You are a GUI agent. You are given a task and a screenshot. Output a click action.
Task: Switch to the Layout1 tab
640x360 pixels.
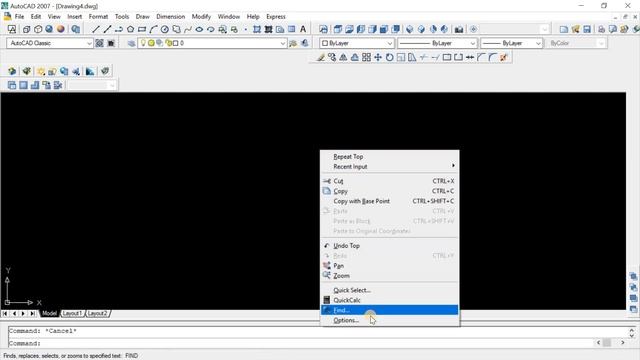point(73,313)
